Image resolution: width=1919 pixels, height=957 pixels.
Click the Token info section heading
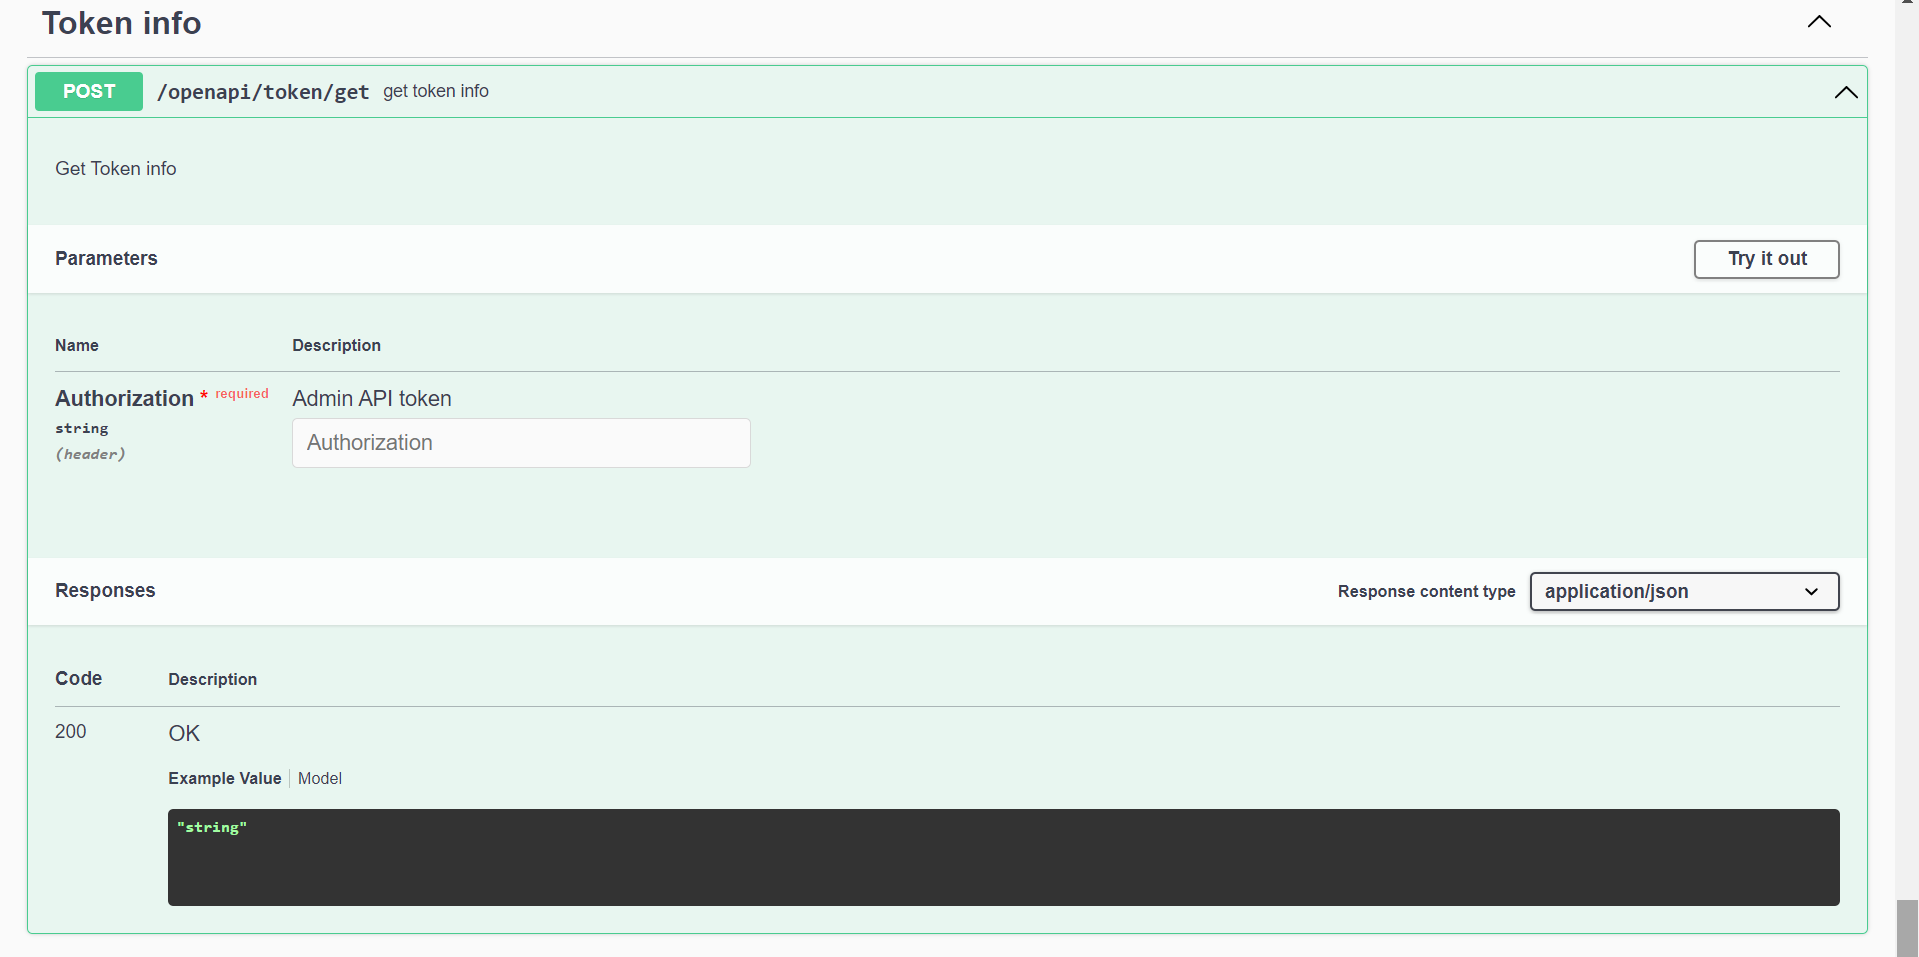pyautogui.click(x=121, y=23)
